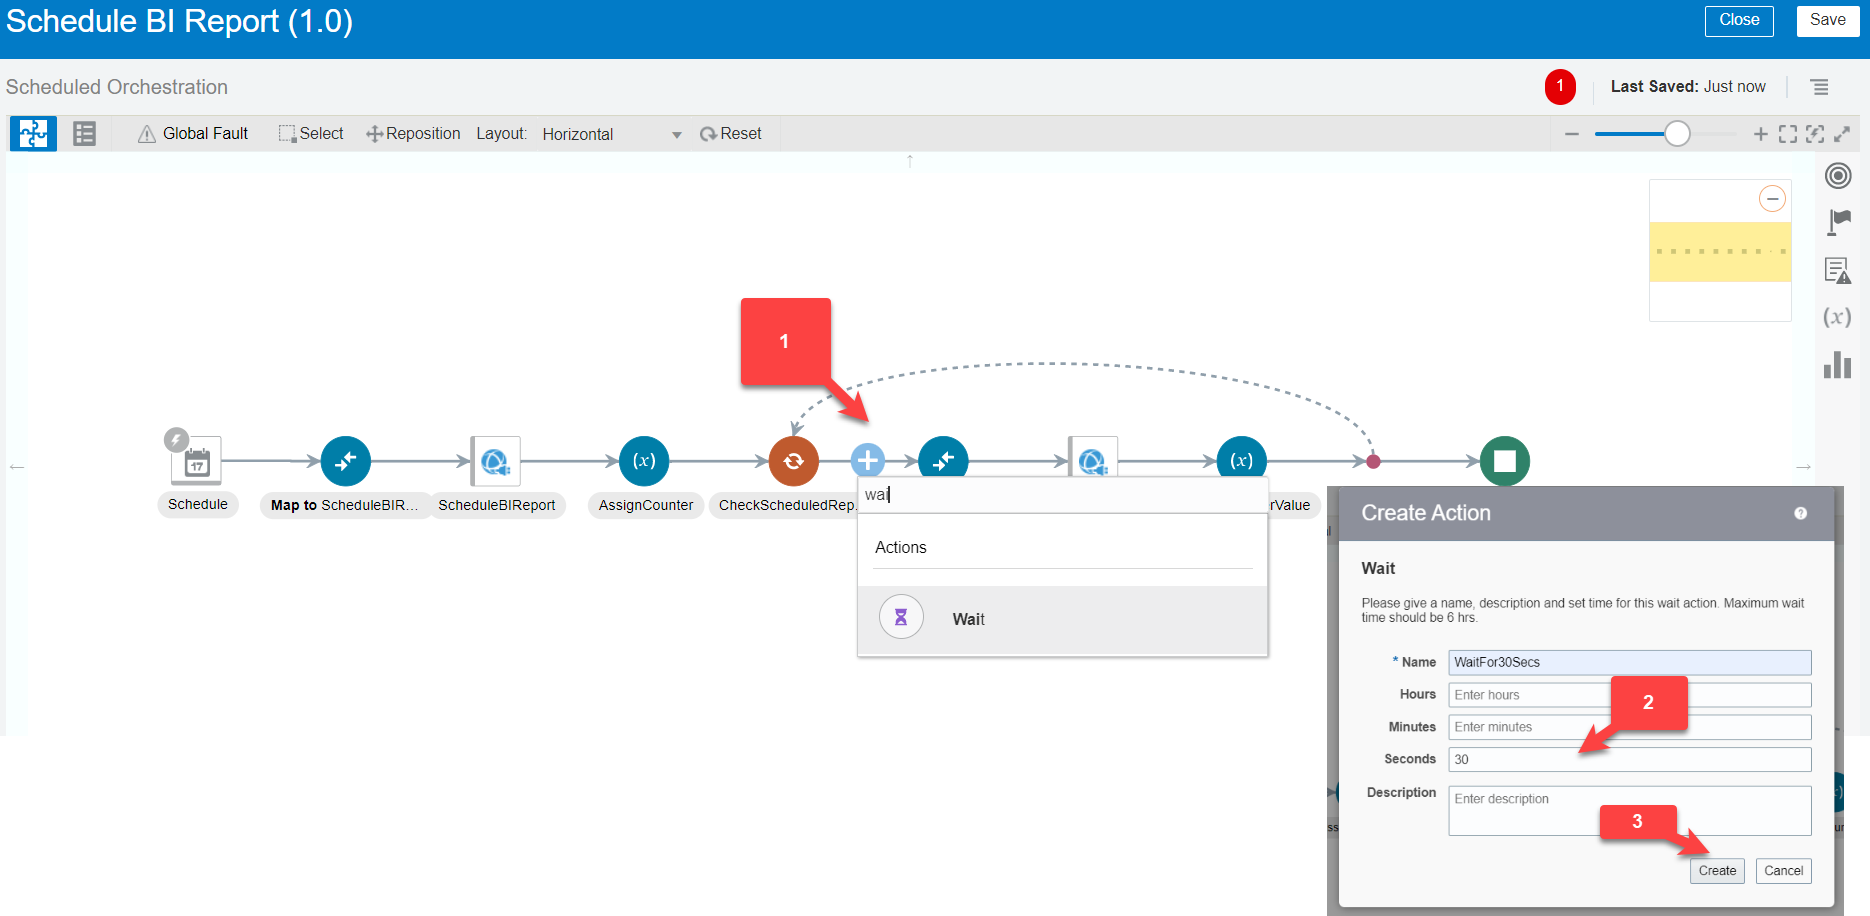The height and width of the screenshot is (916, 1870).
Task: Open the Horizontal layout dropdown
Action: 611,134
